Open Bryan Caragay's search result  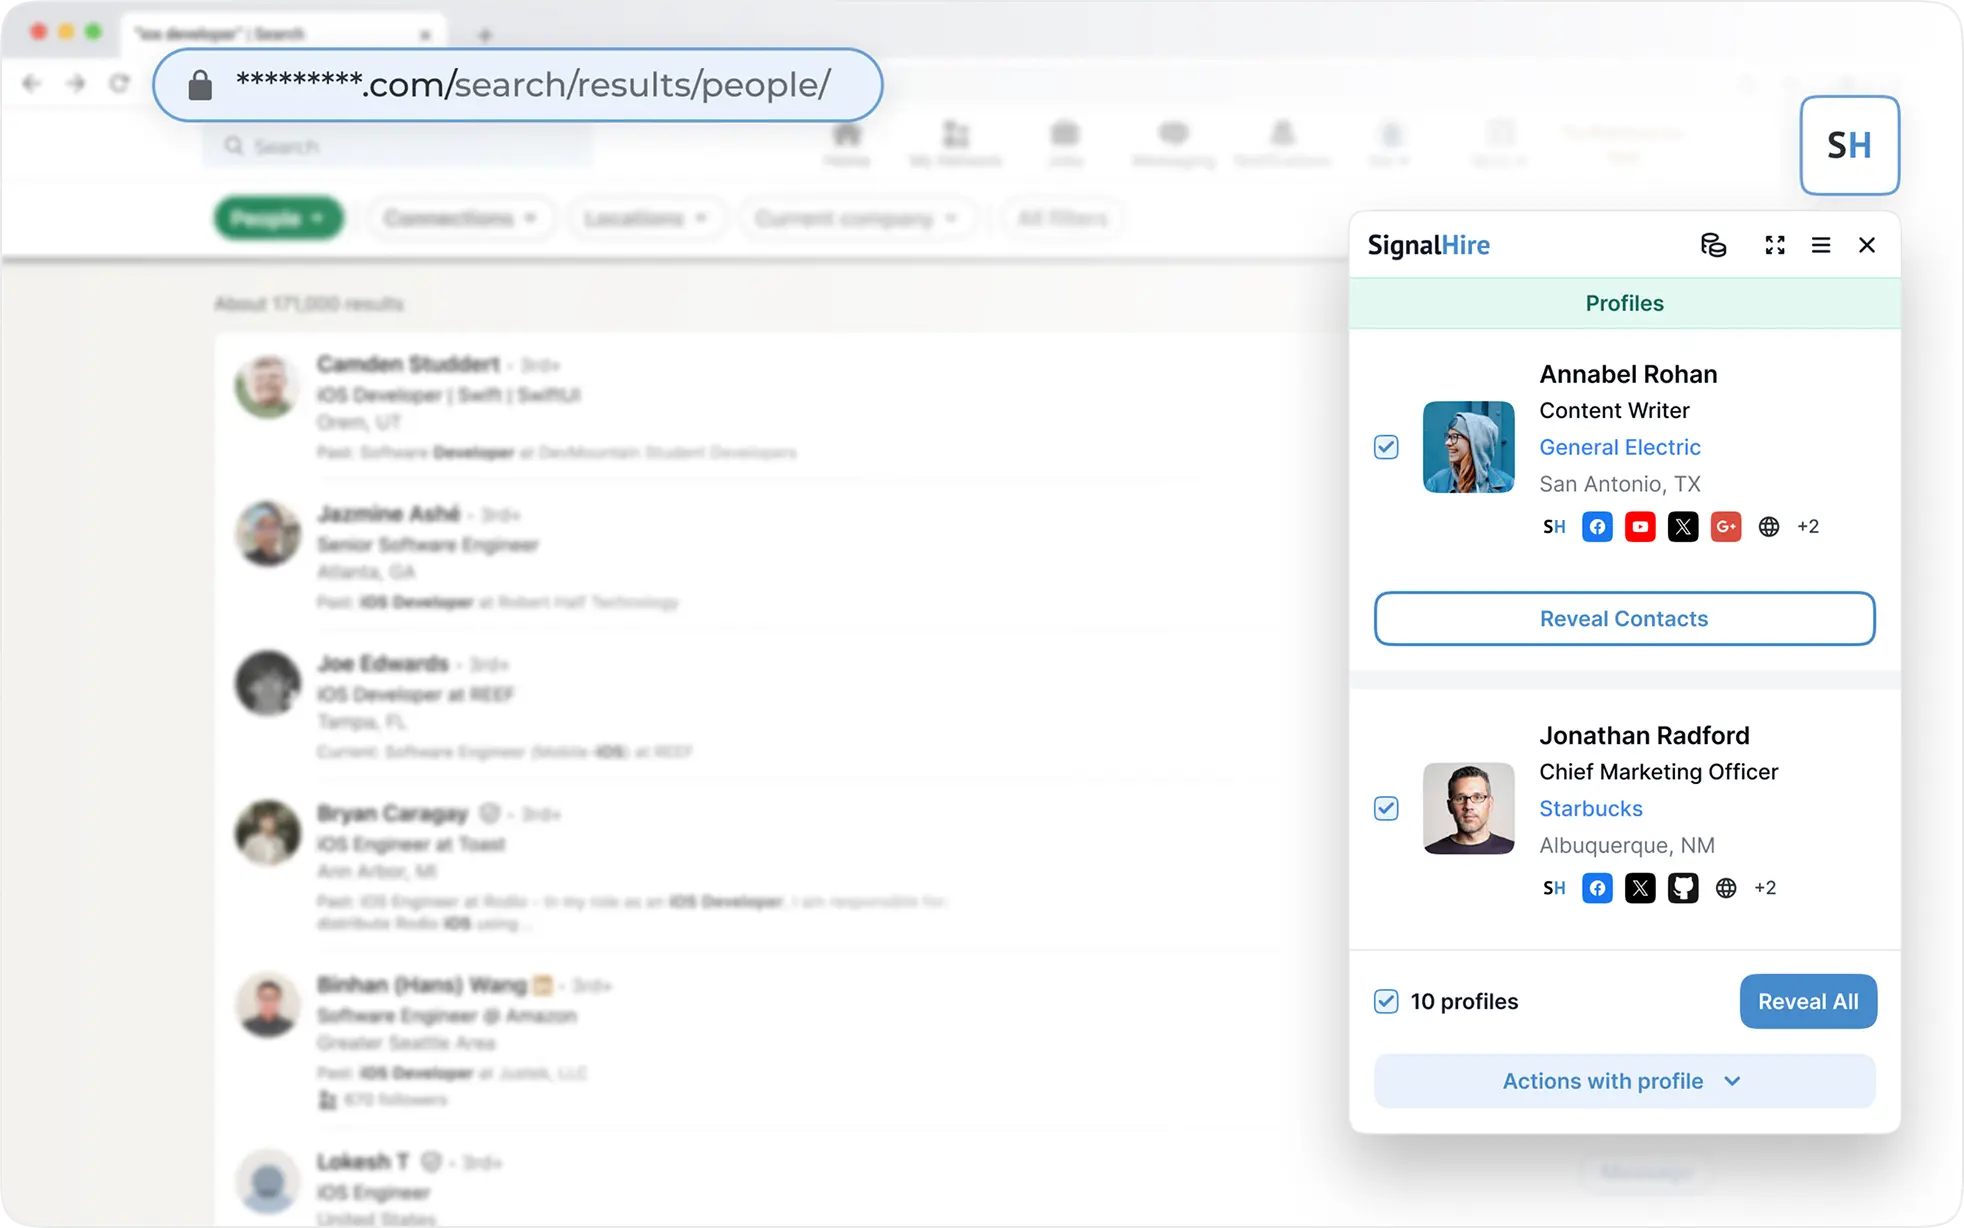pos(392,814)
